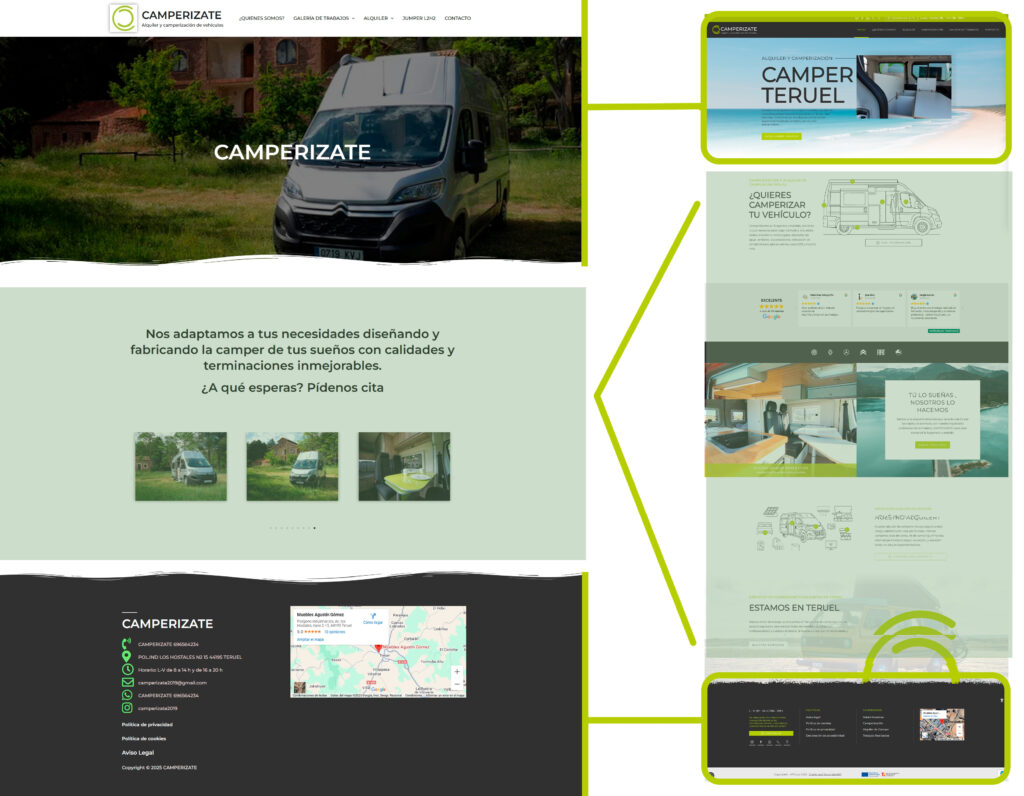Click the van outline illustration in new design
Image resolution: width=1024 pixels, height=796 pixels.
[882, 208]
